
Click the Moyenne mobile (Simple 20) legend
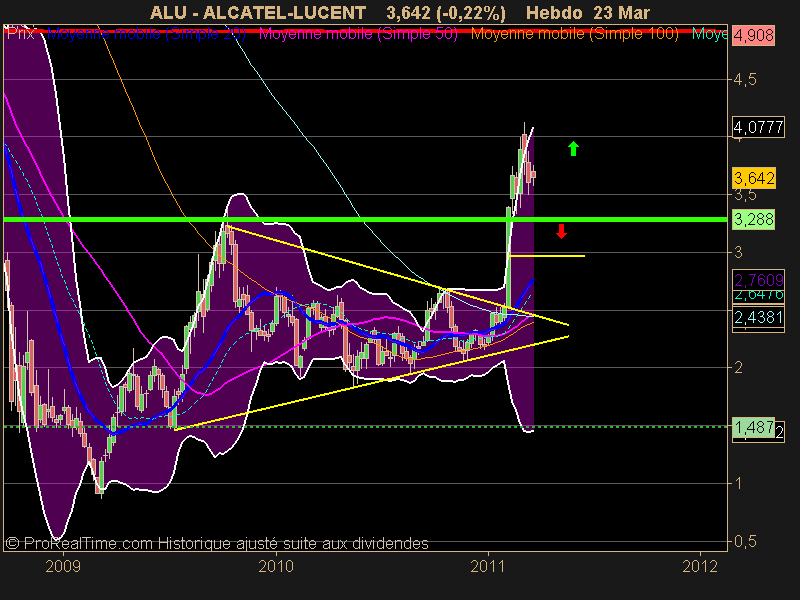(x=146, y=34)
